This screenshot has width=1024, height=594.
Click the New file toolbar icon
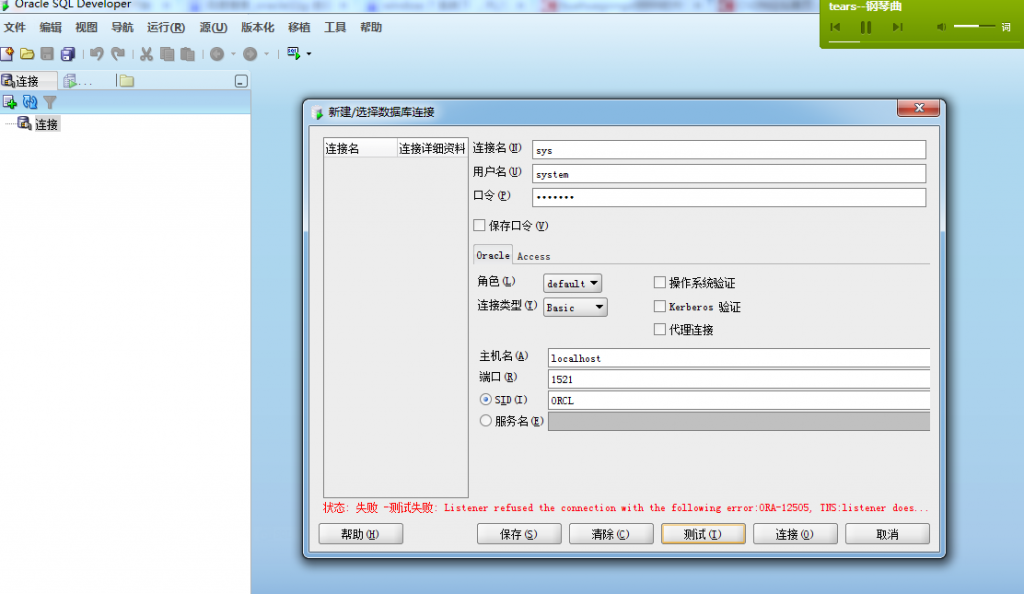[x=7, y=54]
